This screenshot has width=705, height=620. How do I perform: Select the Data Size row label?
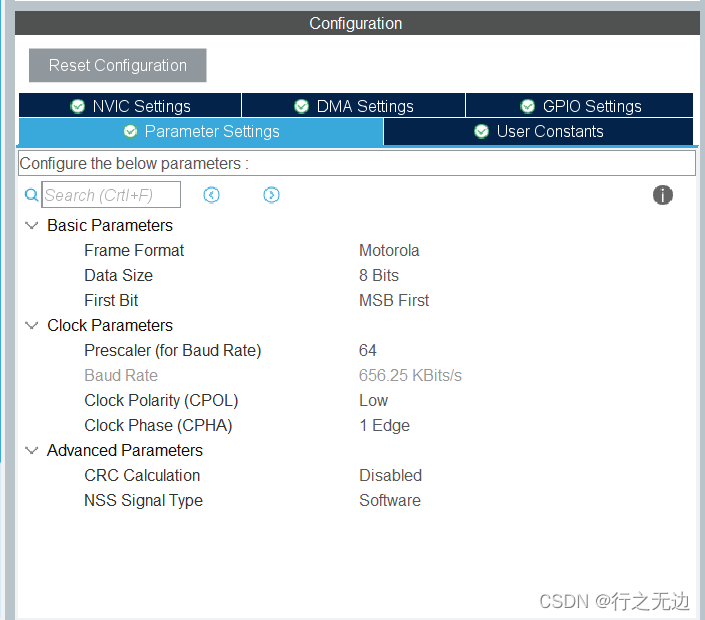[x=118, y=275]
